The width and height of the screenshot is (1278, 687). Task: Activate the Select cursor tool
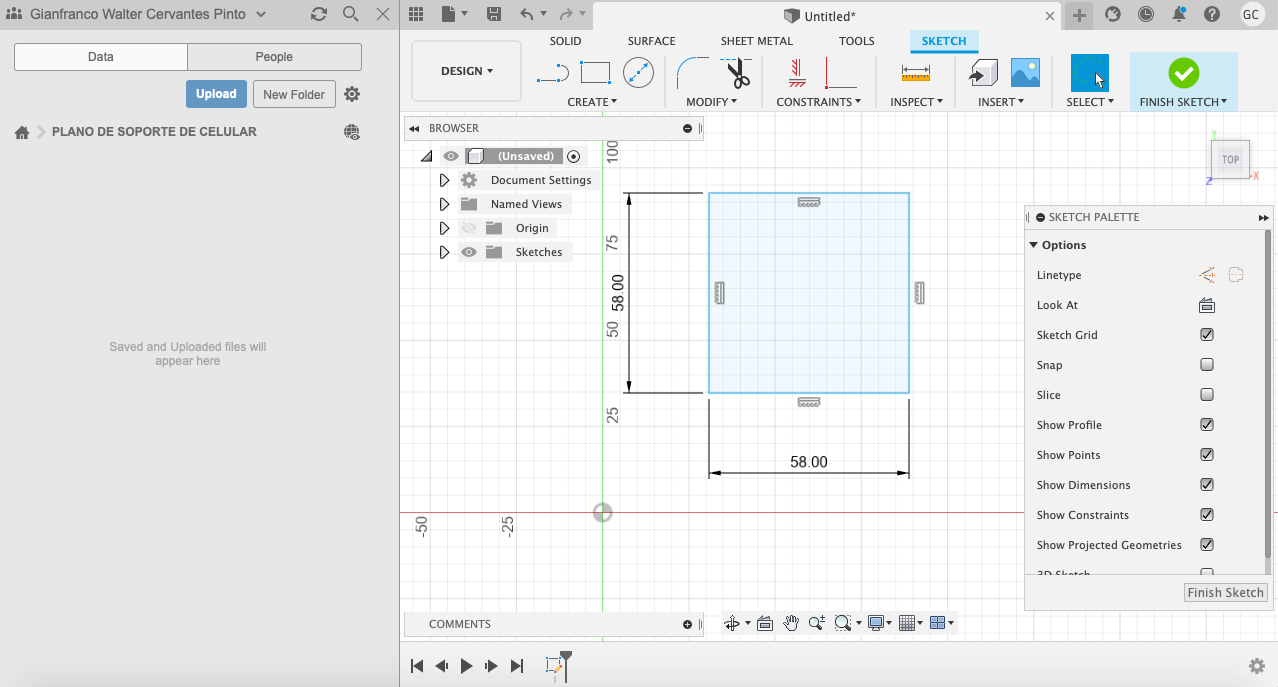tap(1090, 73)
